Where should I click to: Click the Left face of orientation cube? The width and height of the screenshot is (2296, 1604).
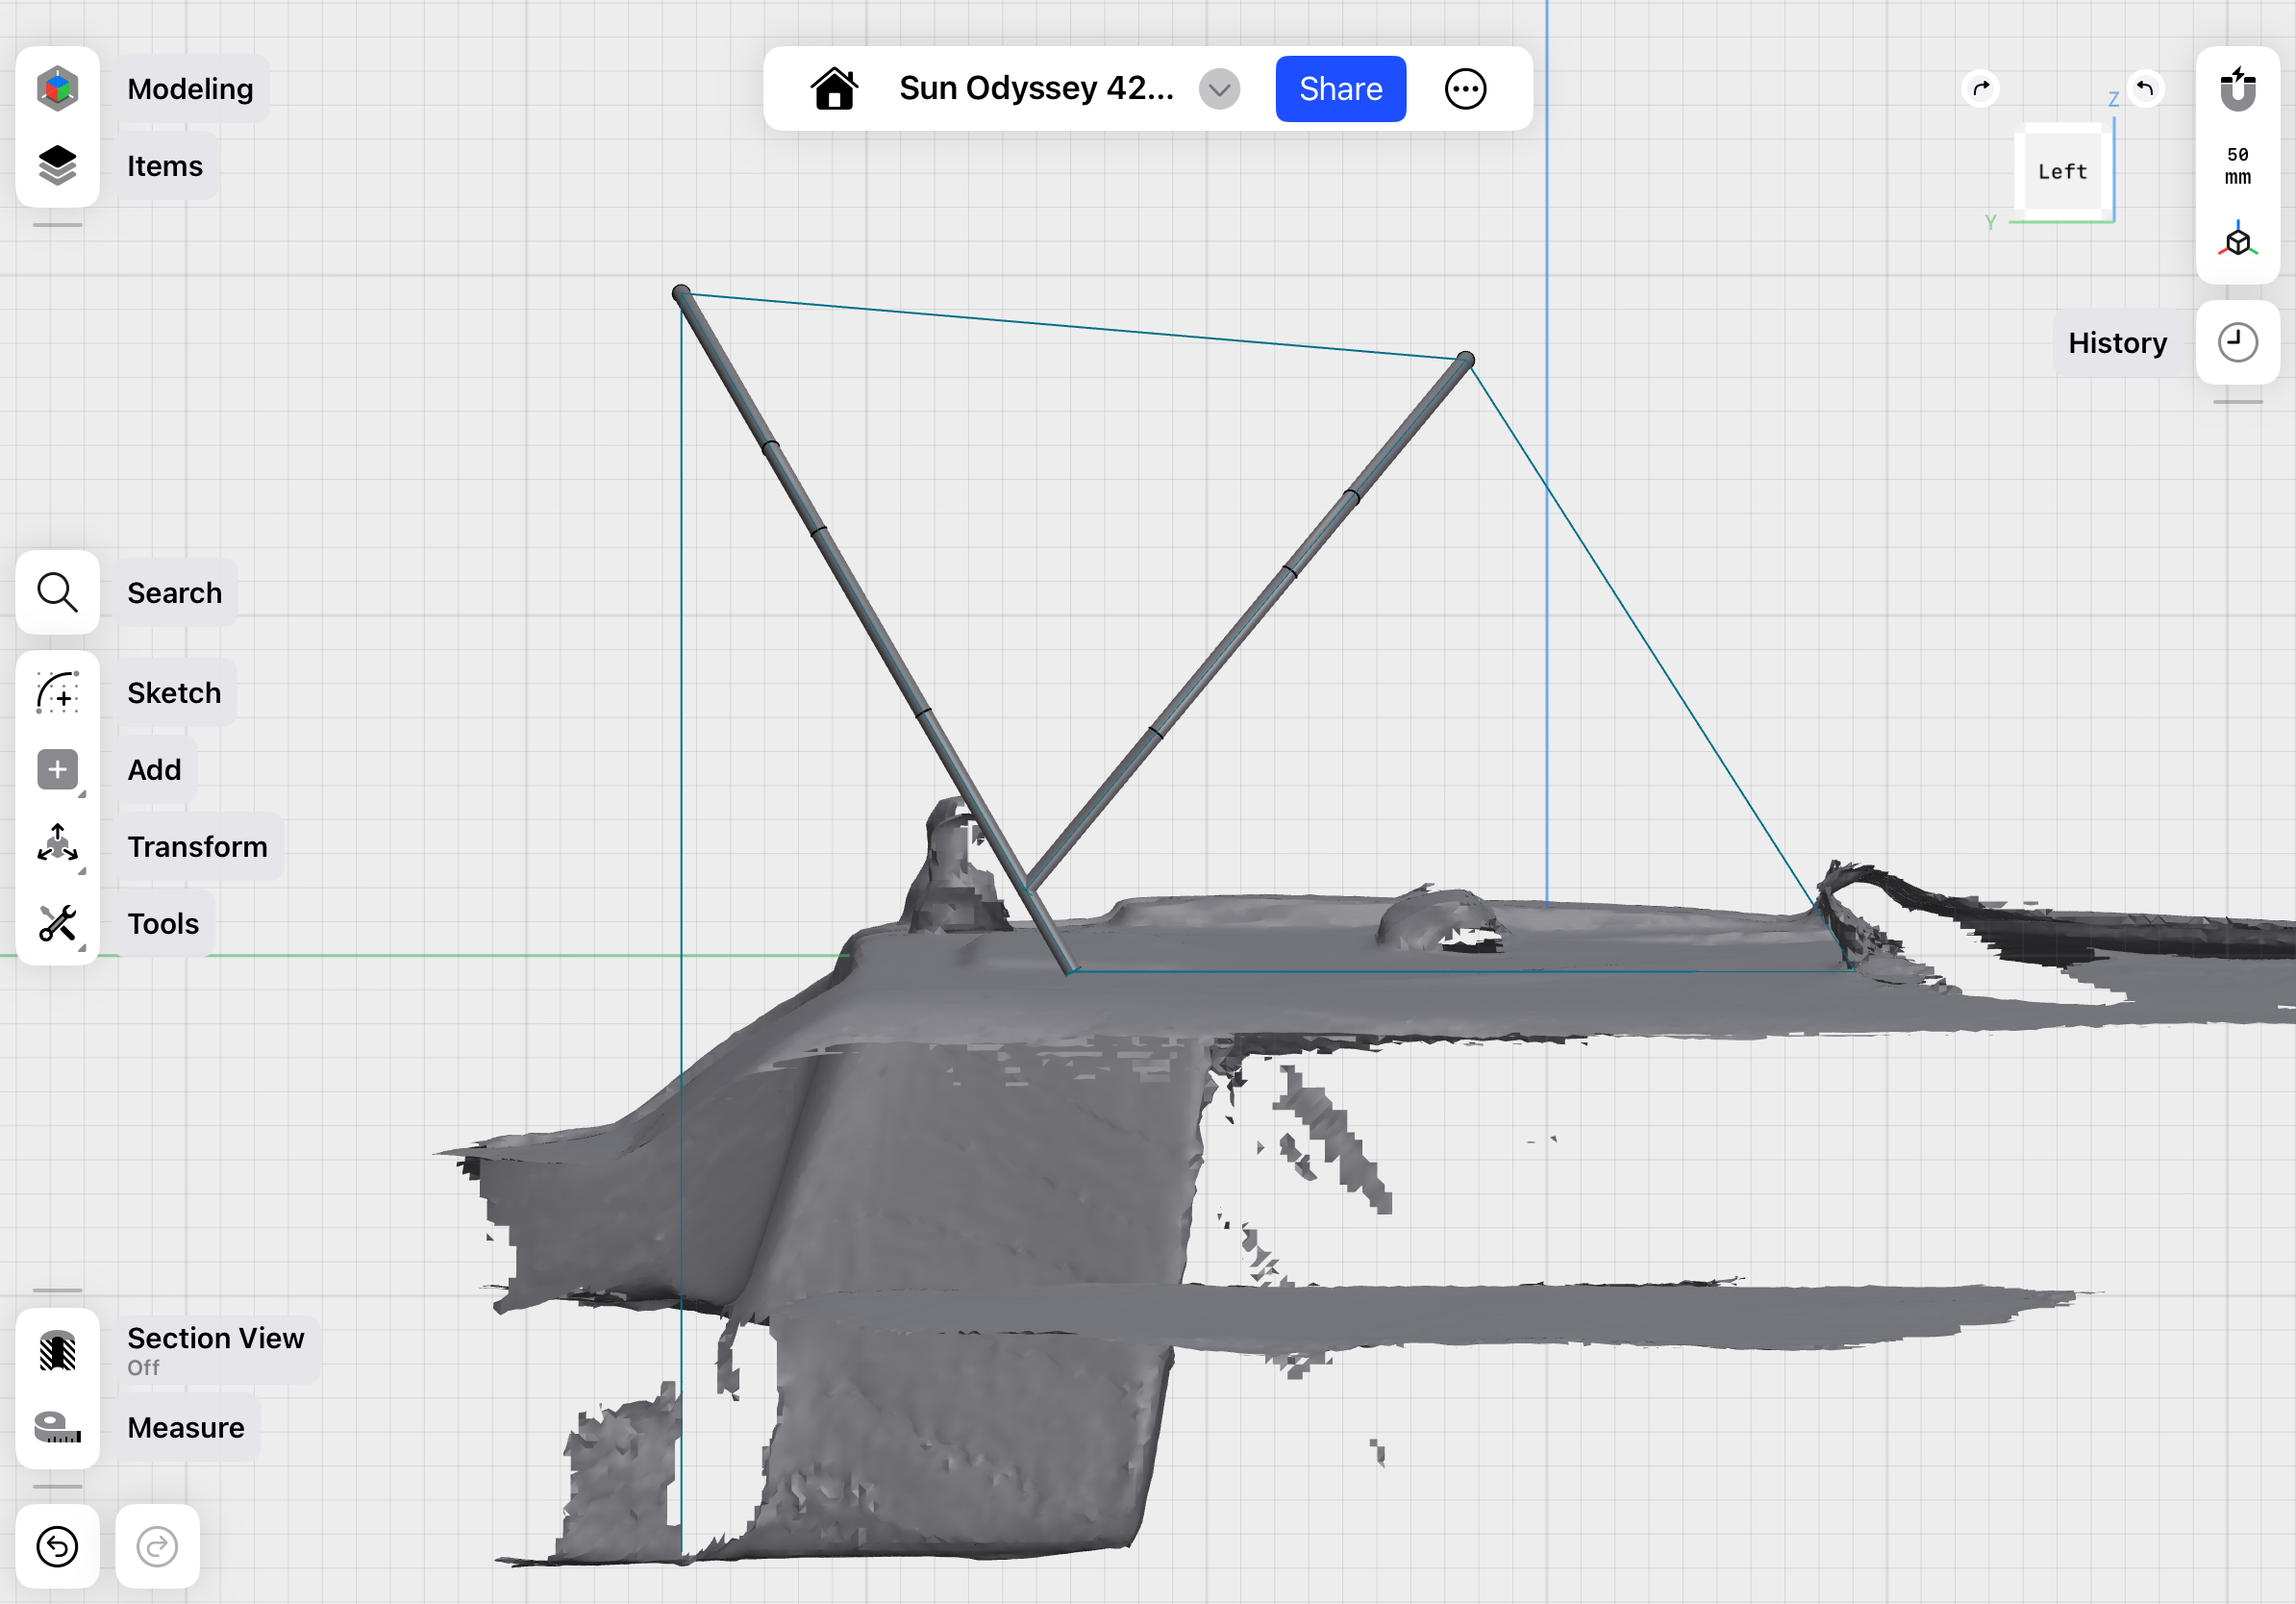2062,172
